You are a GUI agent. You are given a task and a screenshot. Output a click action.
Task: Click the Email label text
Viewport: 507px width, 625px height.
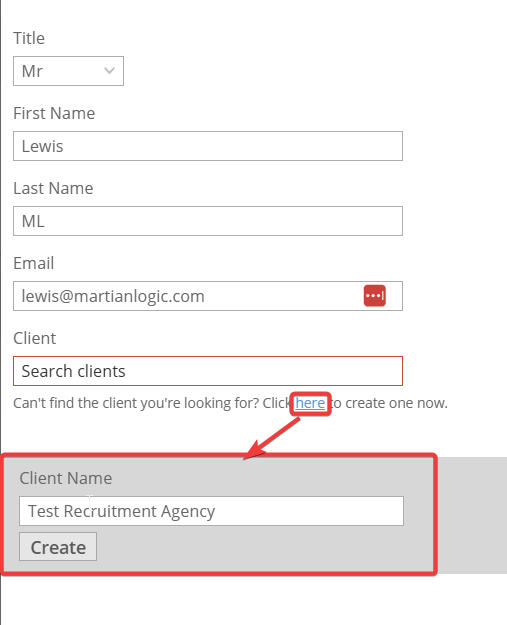tap(33, 263)
